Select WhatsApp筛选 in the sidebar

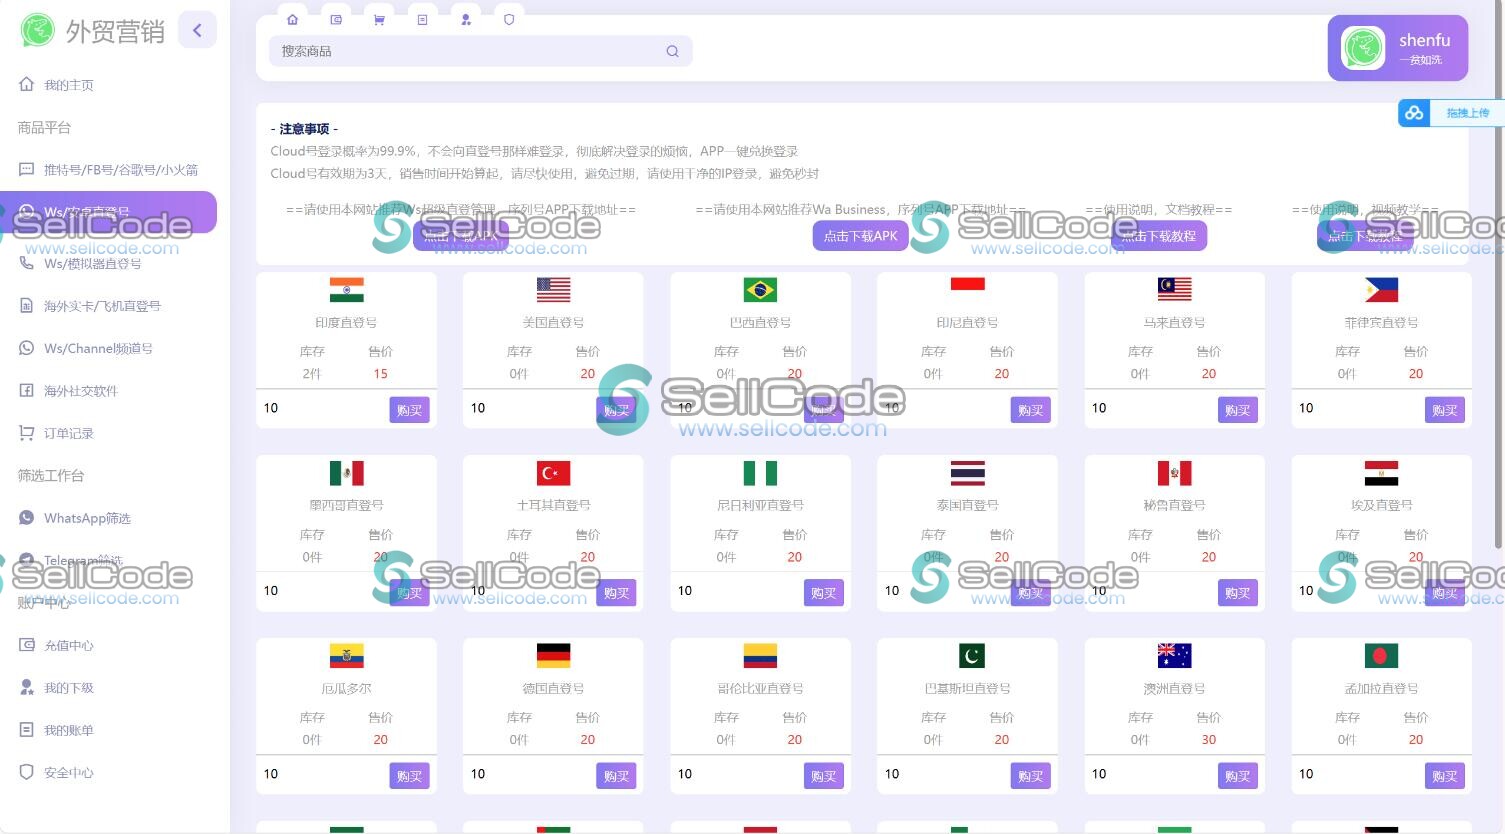click(87, 518)
